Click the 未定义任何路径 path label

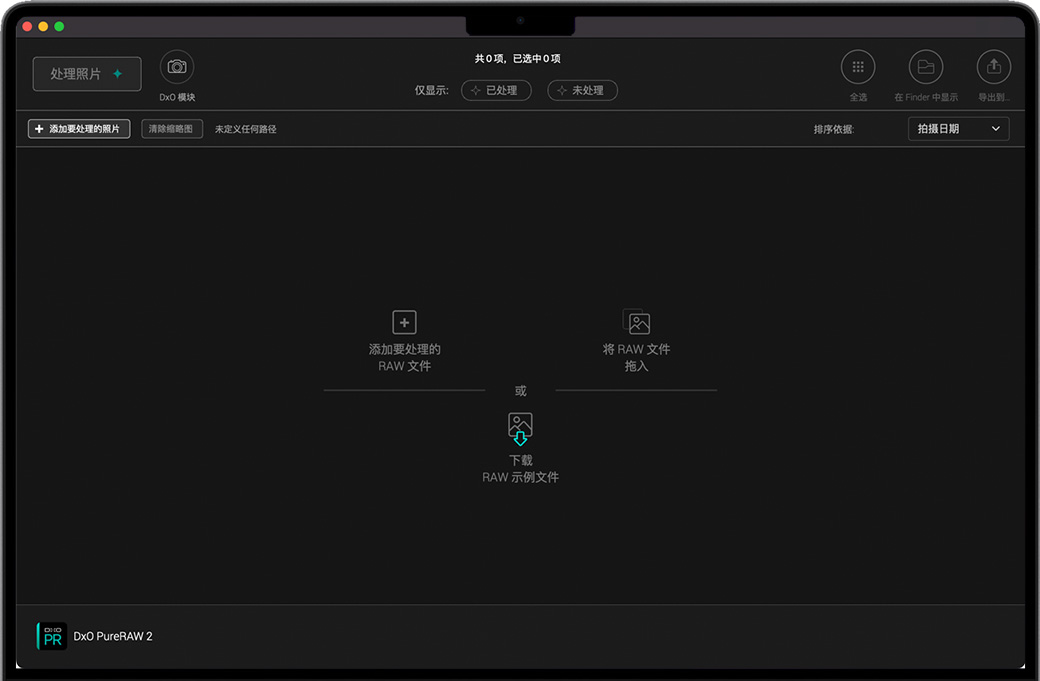[246, 129]
